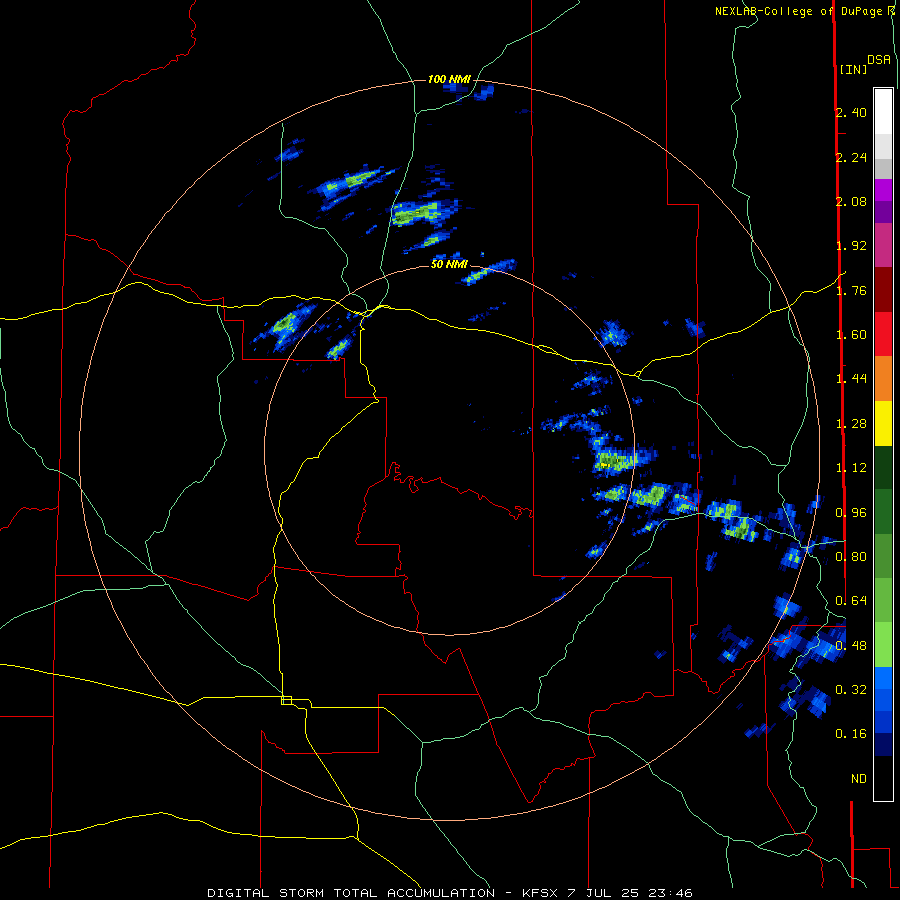Click the 1.92 legend value
The height and width of the screenshot is (900, 900).
[x=851, y=246]
